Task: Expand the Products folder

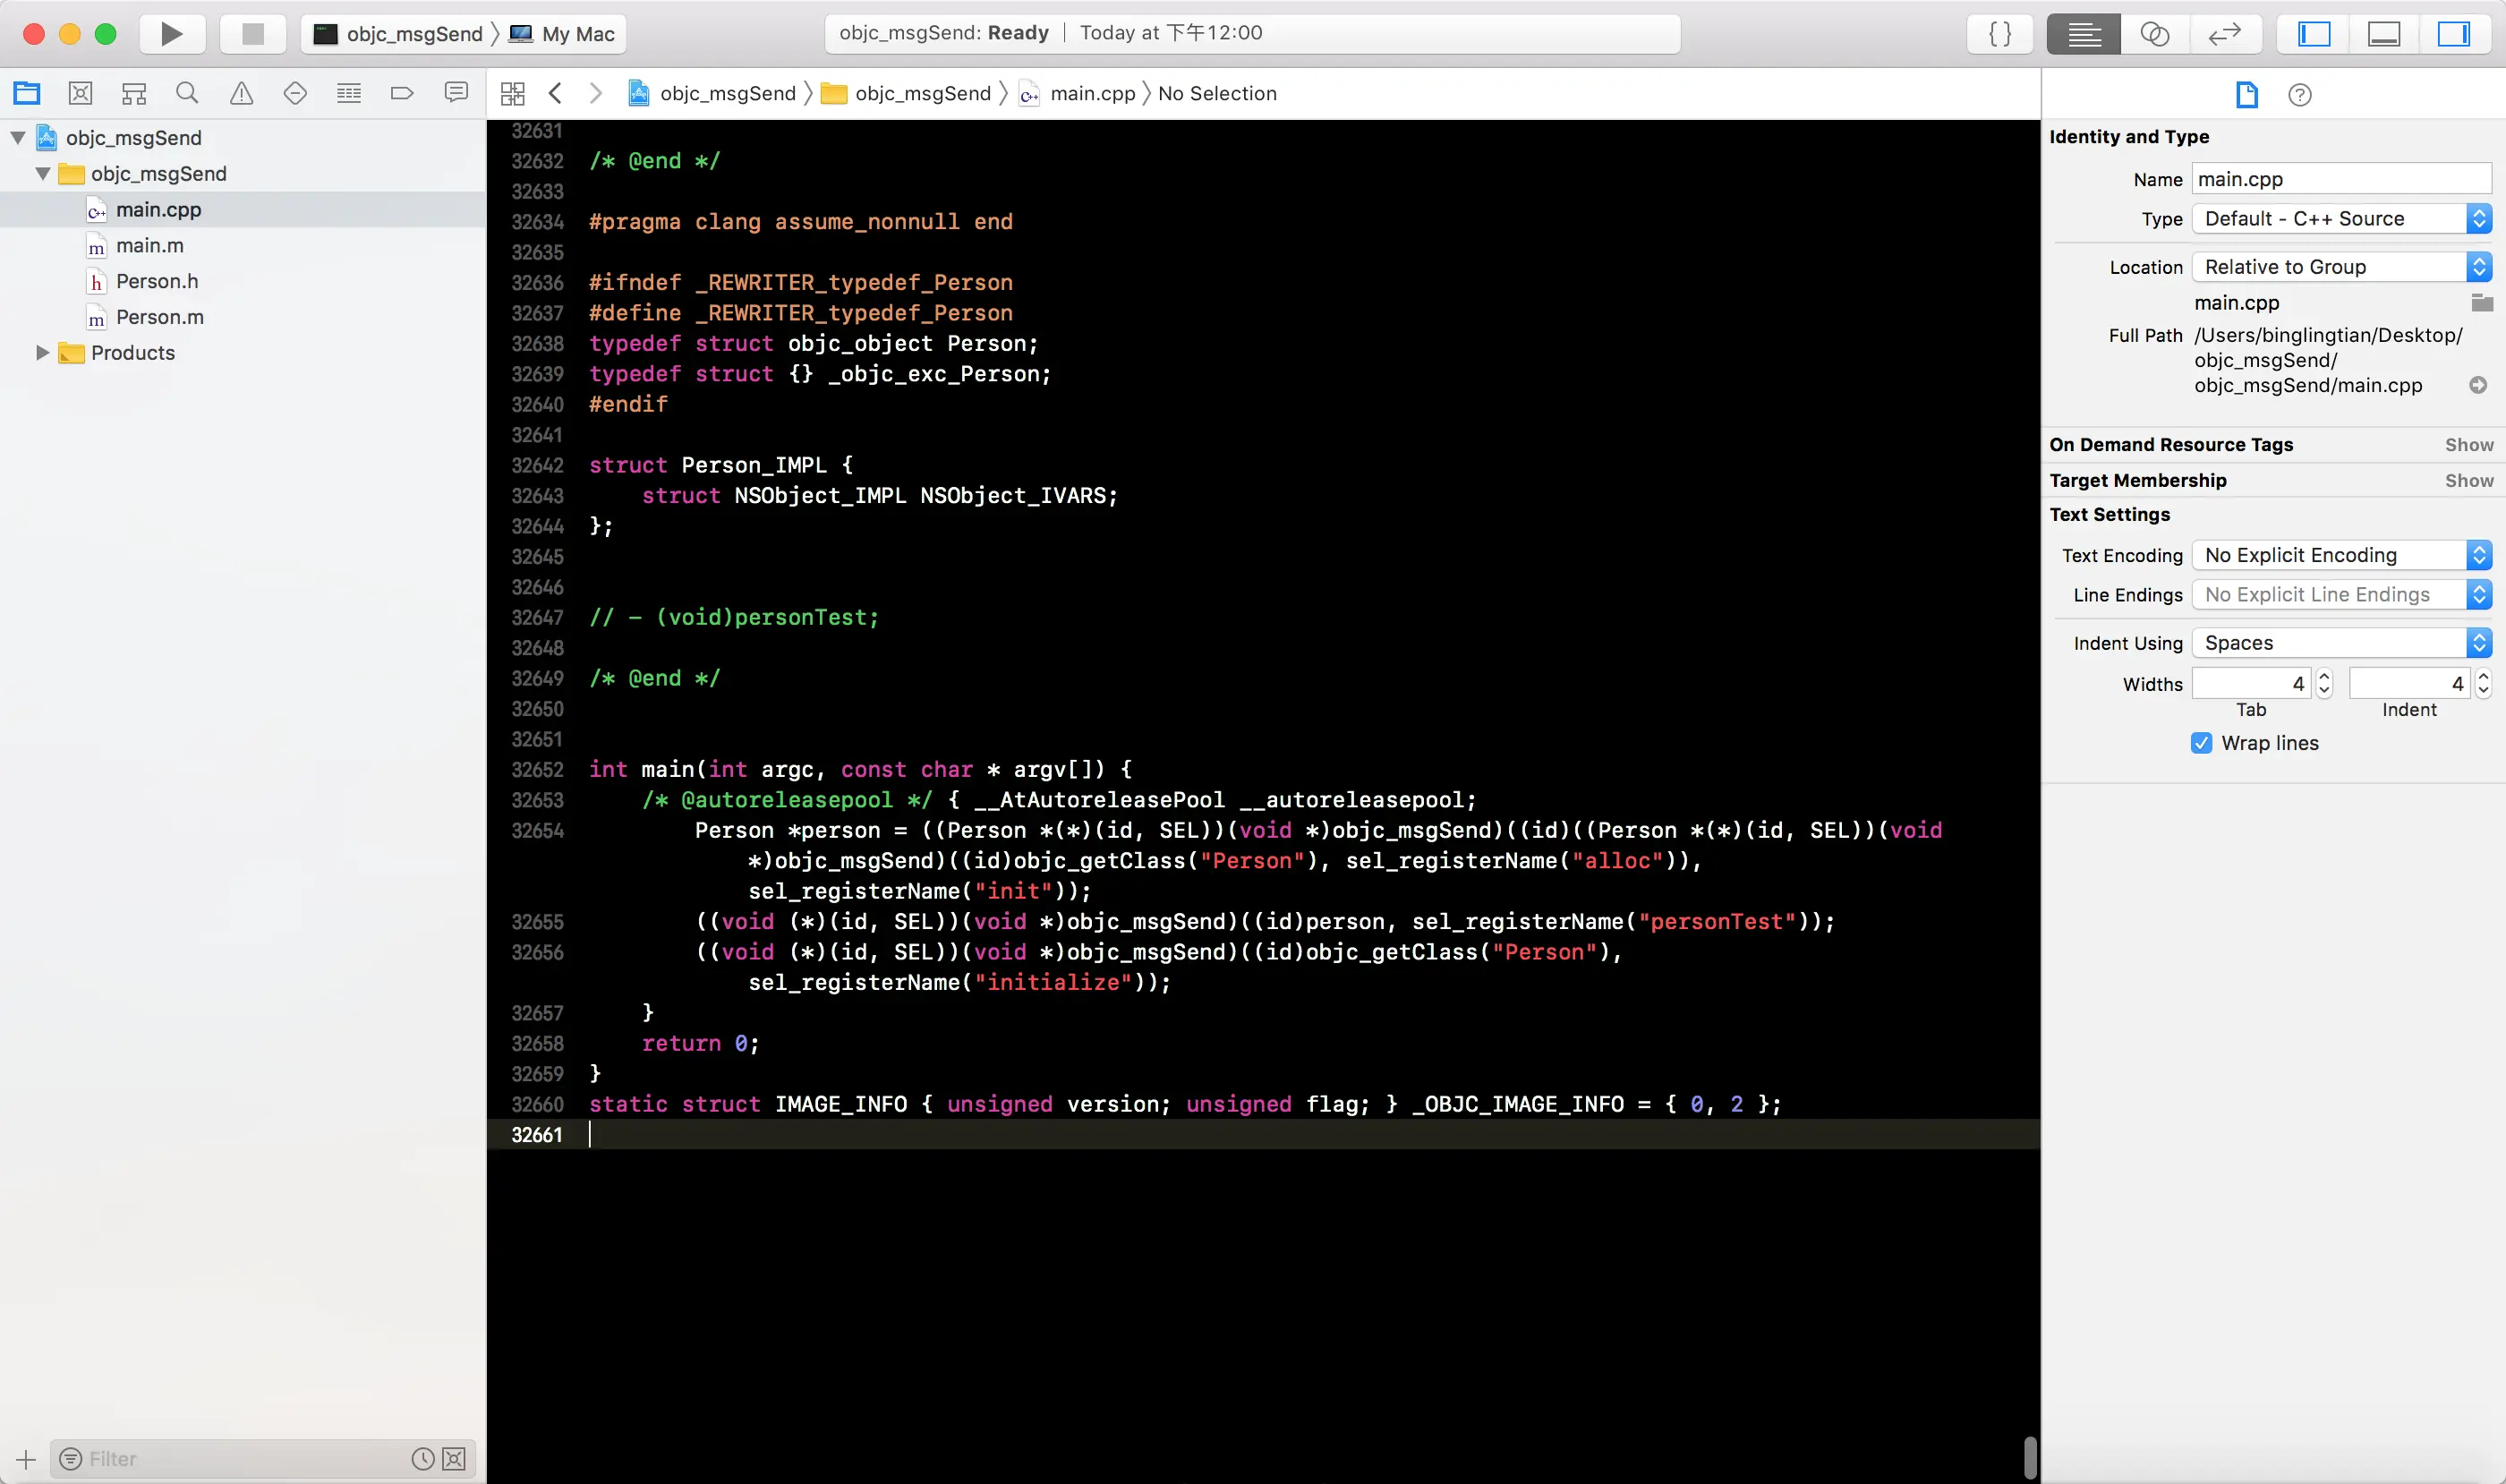Action: [42, 352]
